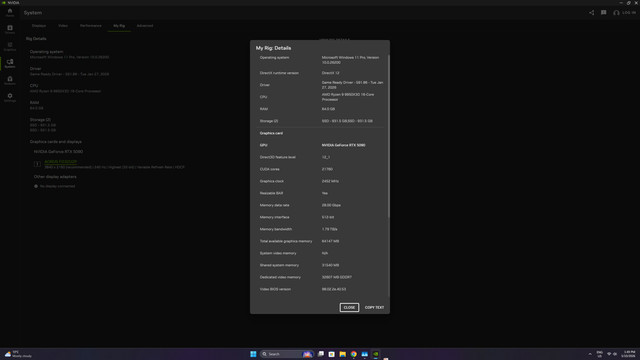Click the 'RAM' label in the dialog
Viewport: 640px width, 360px height.
tap(264, 109)
